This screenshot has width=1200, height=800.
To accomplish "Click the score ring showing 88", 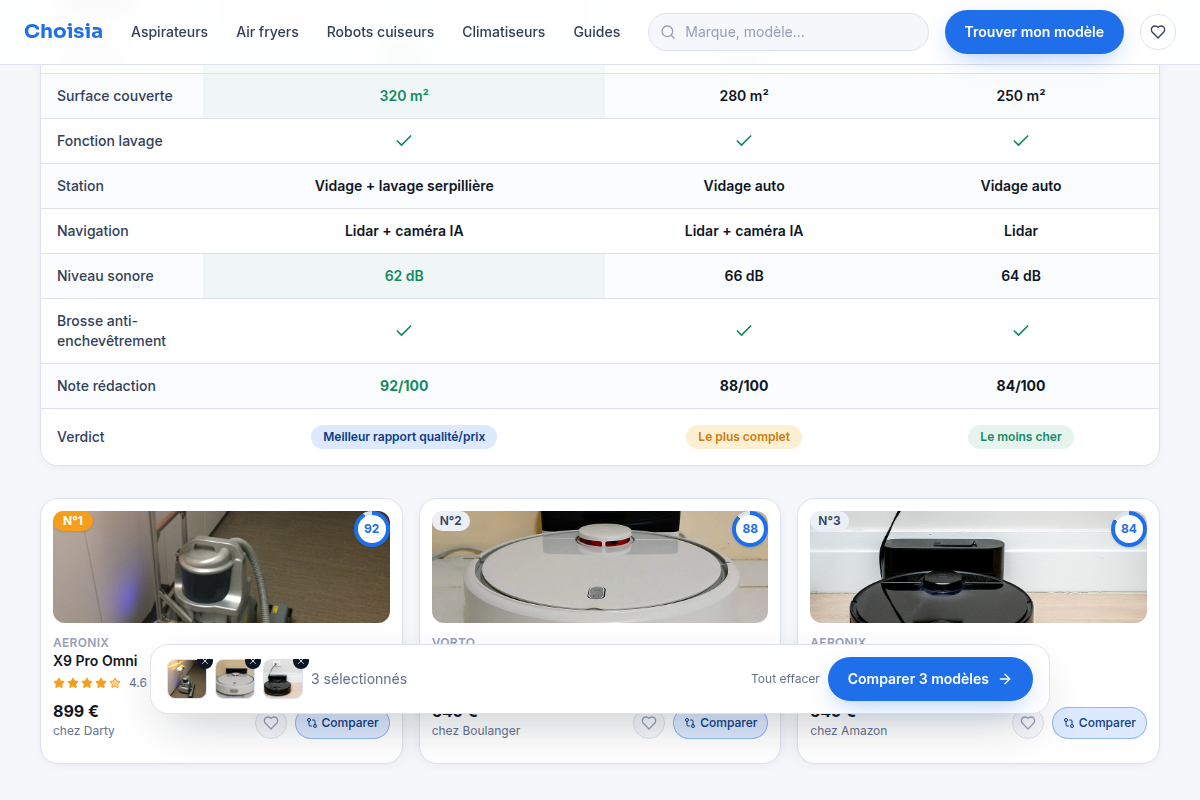I will coord(750,529).
